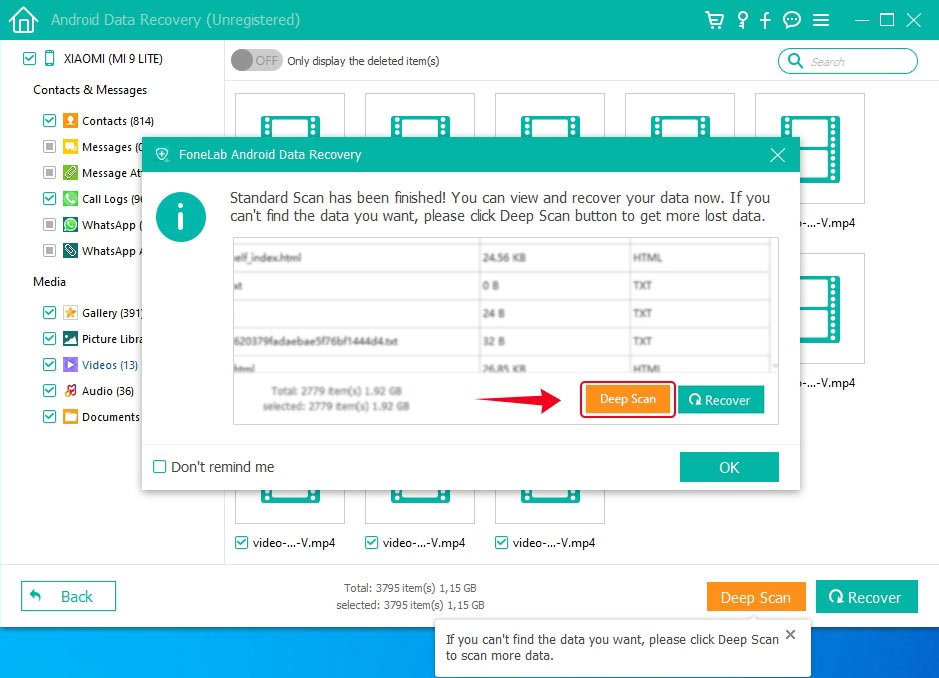939x678 pixels.
Task: Turn on Only display deleted items toggle
Action: (x=256, y=60)
